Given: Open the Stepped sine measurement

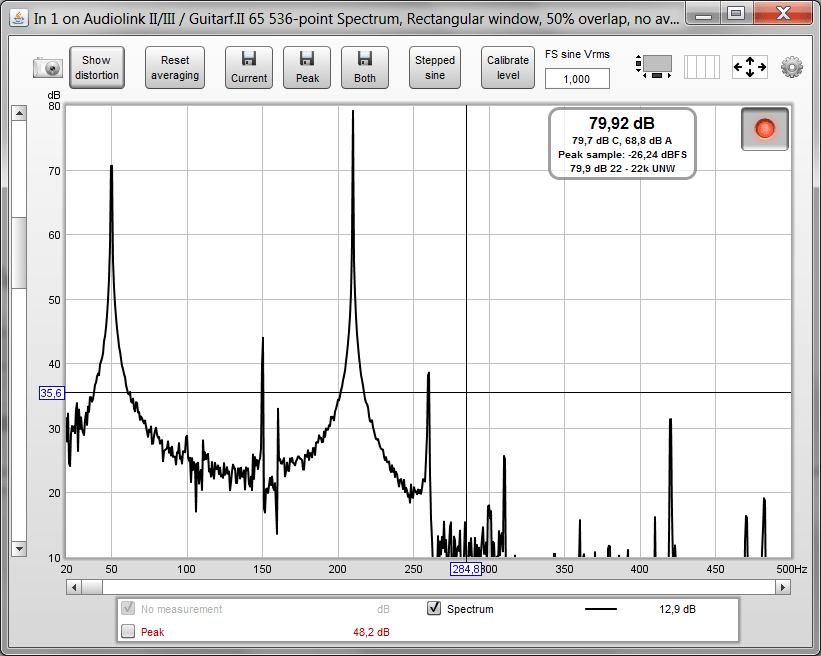Looking at the screenshot, I should point(435,68).
